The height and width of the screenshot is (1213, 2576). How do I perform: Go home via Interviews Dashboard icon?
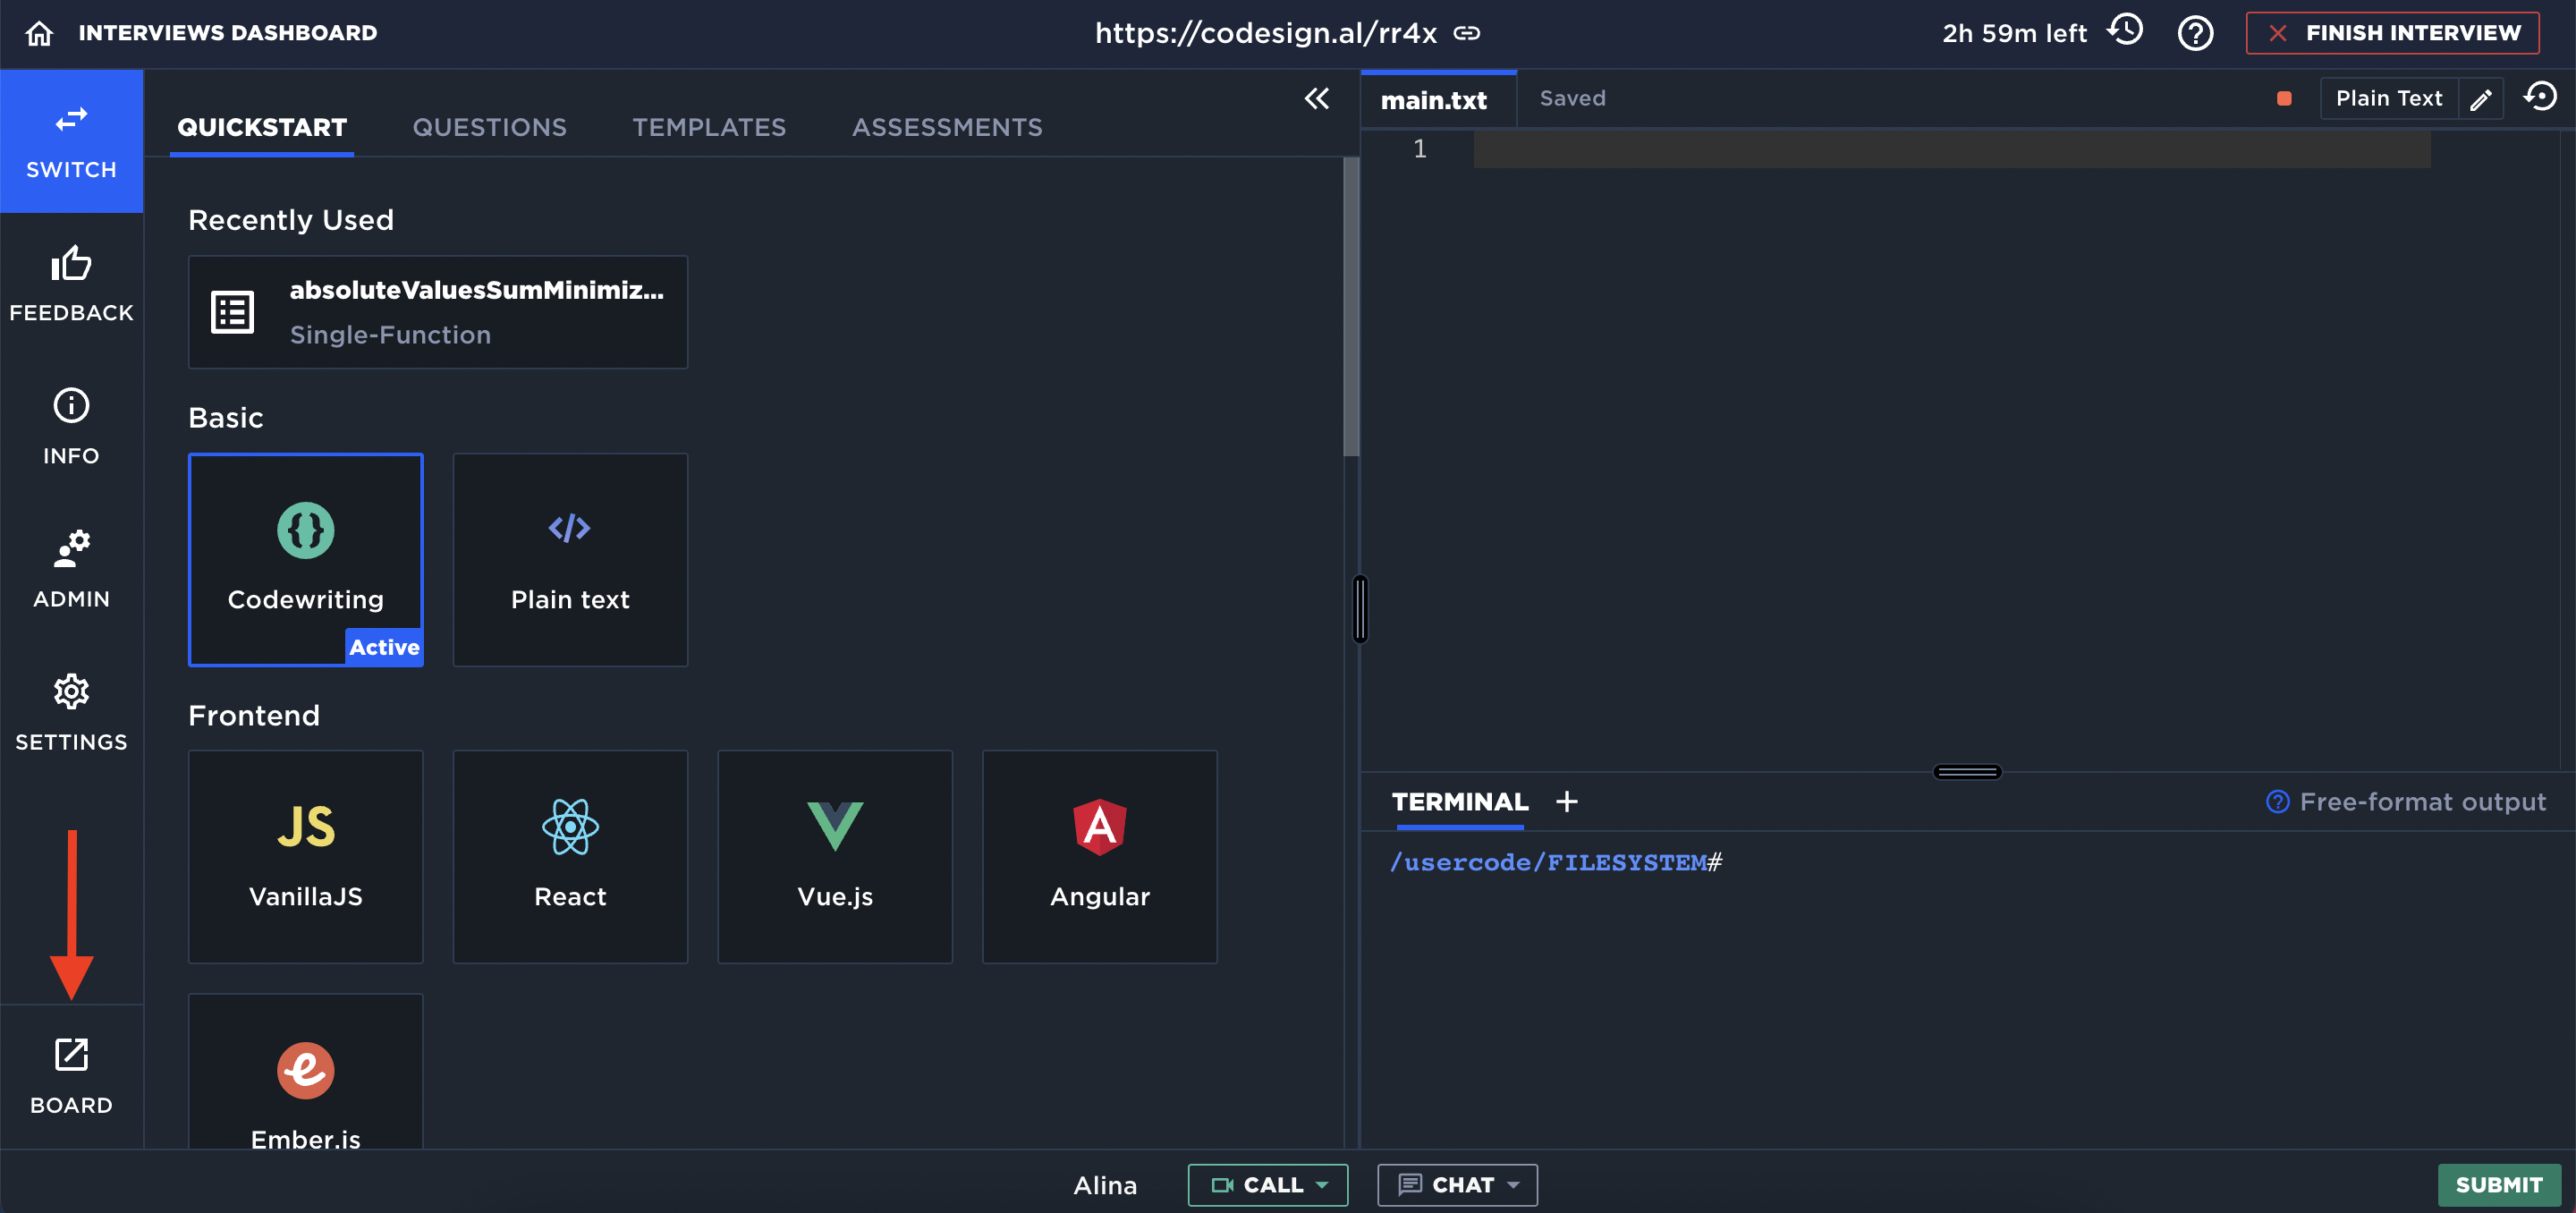point(39,33)
